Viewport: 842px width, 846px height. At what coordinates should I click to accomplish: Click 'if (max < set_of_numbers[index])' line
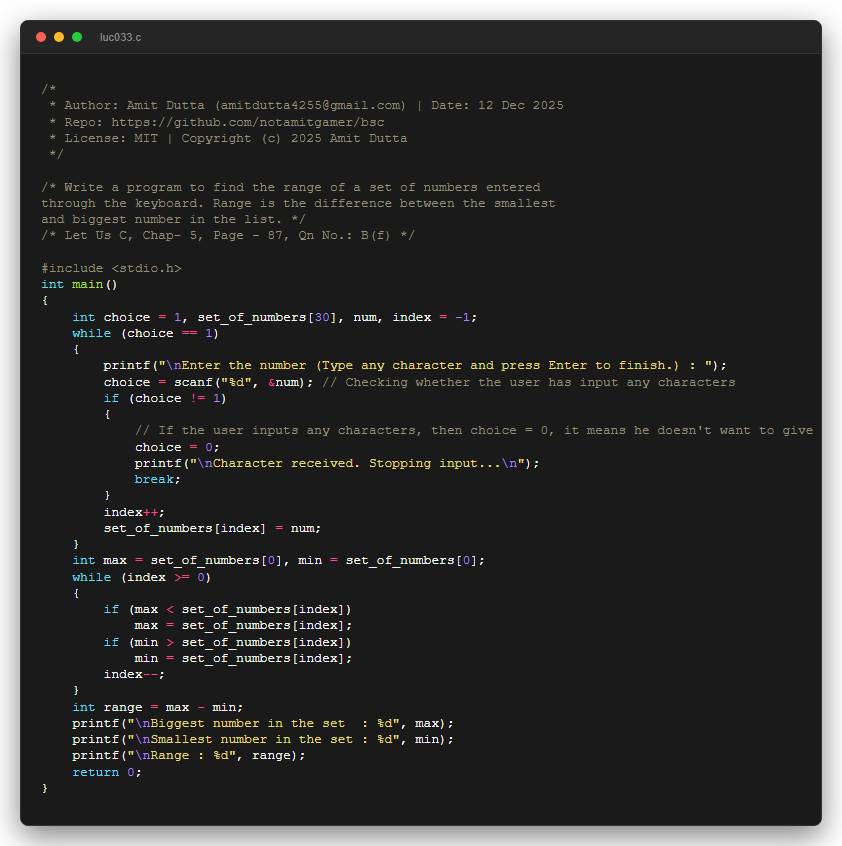tap(227, 610)
